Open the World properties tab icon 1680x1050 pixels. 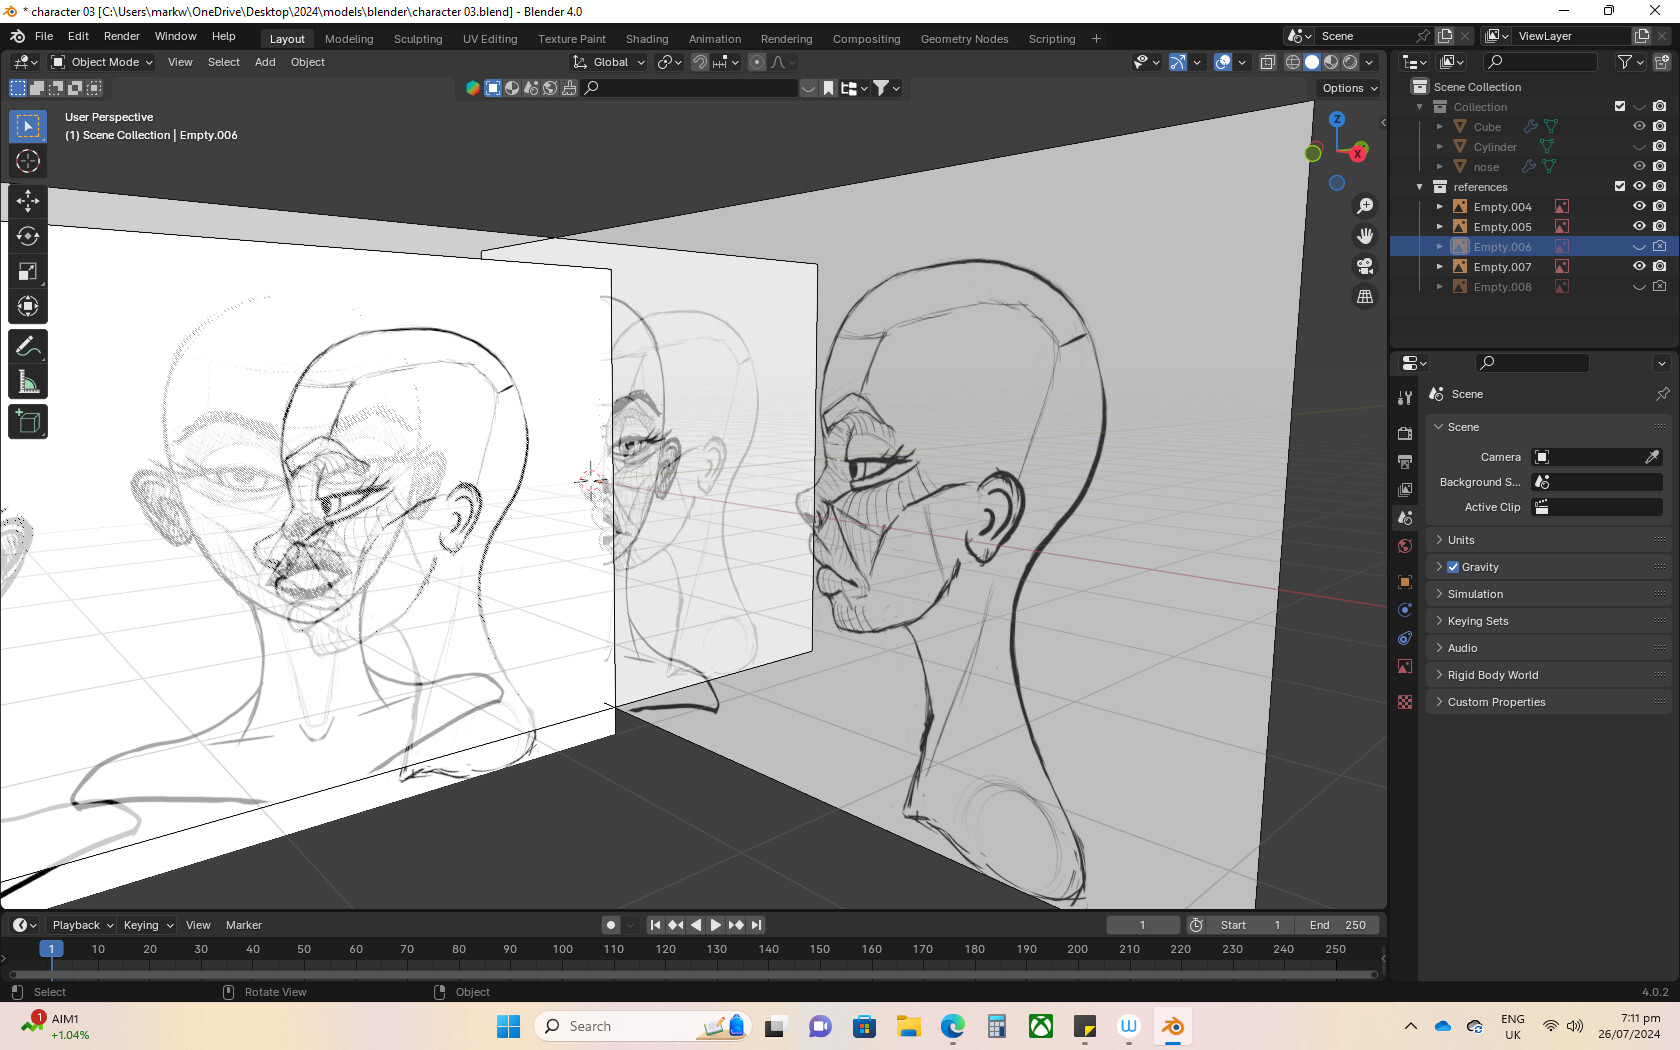coord(1405,546)
